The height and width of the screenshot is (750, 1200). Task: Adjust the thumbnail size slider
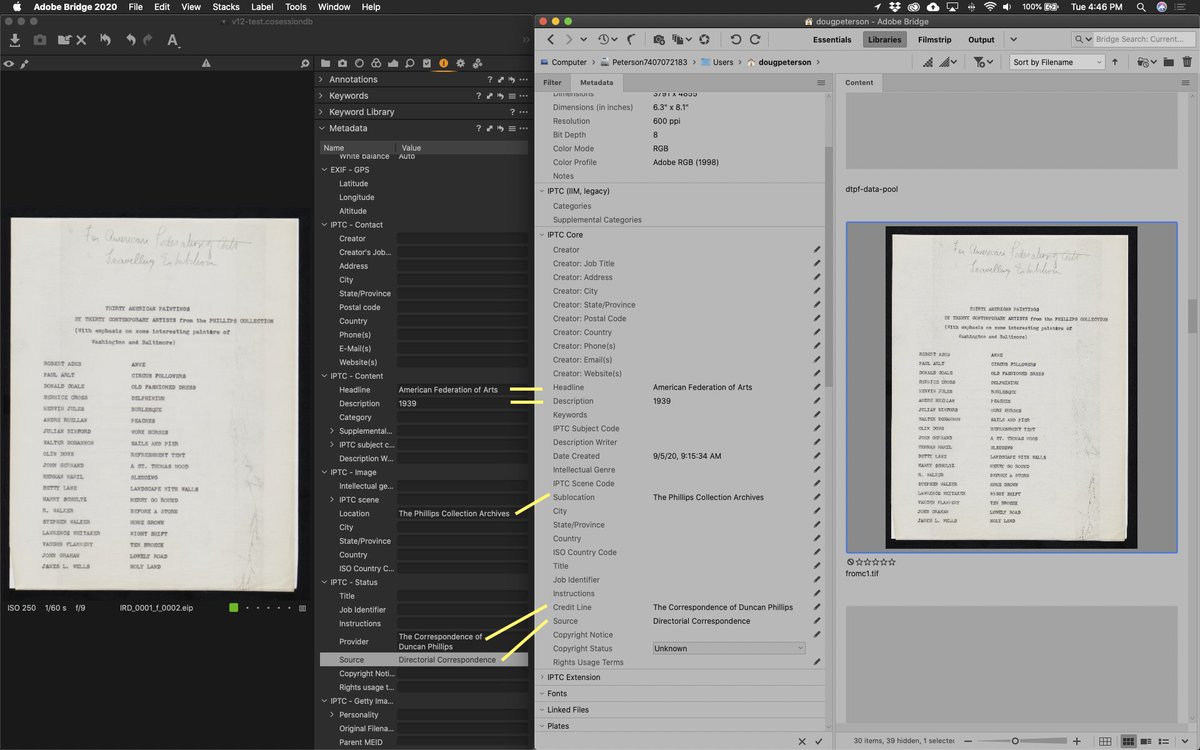pyautogui.click(x=1015, y=740)
